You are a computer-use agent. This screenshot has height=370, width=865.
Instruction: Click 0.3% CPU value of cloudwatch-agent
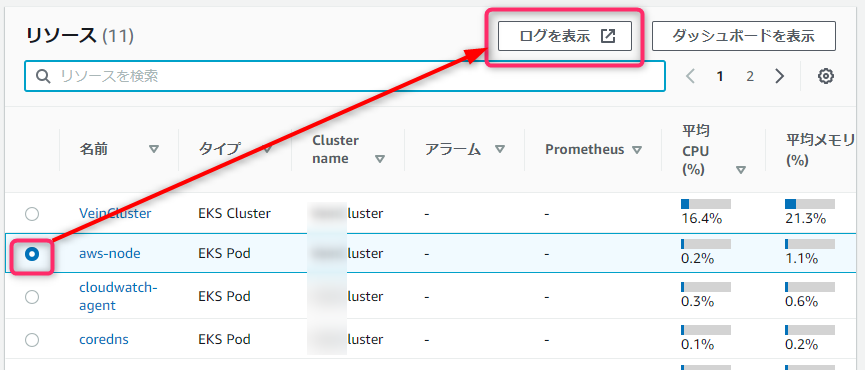point(698,301)
